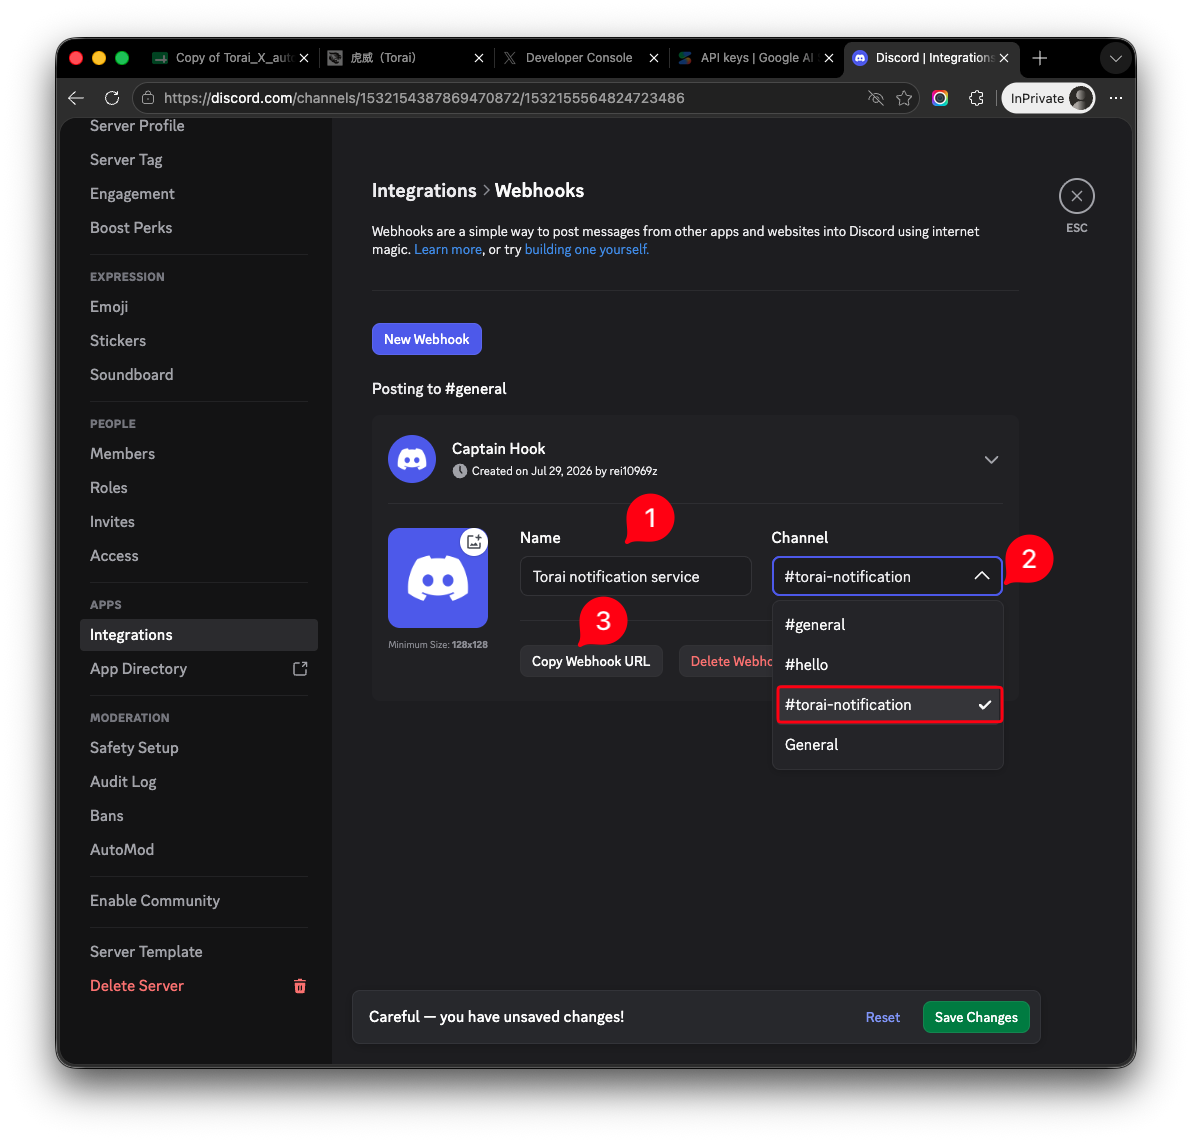1192x1142 pixels.
Task: Click the browser back arrow
Action: tap(76, 98)
